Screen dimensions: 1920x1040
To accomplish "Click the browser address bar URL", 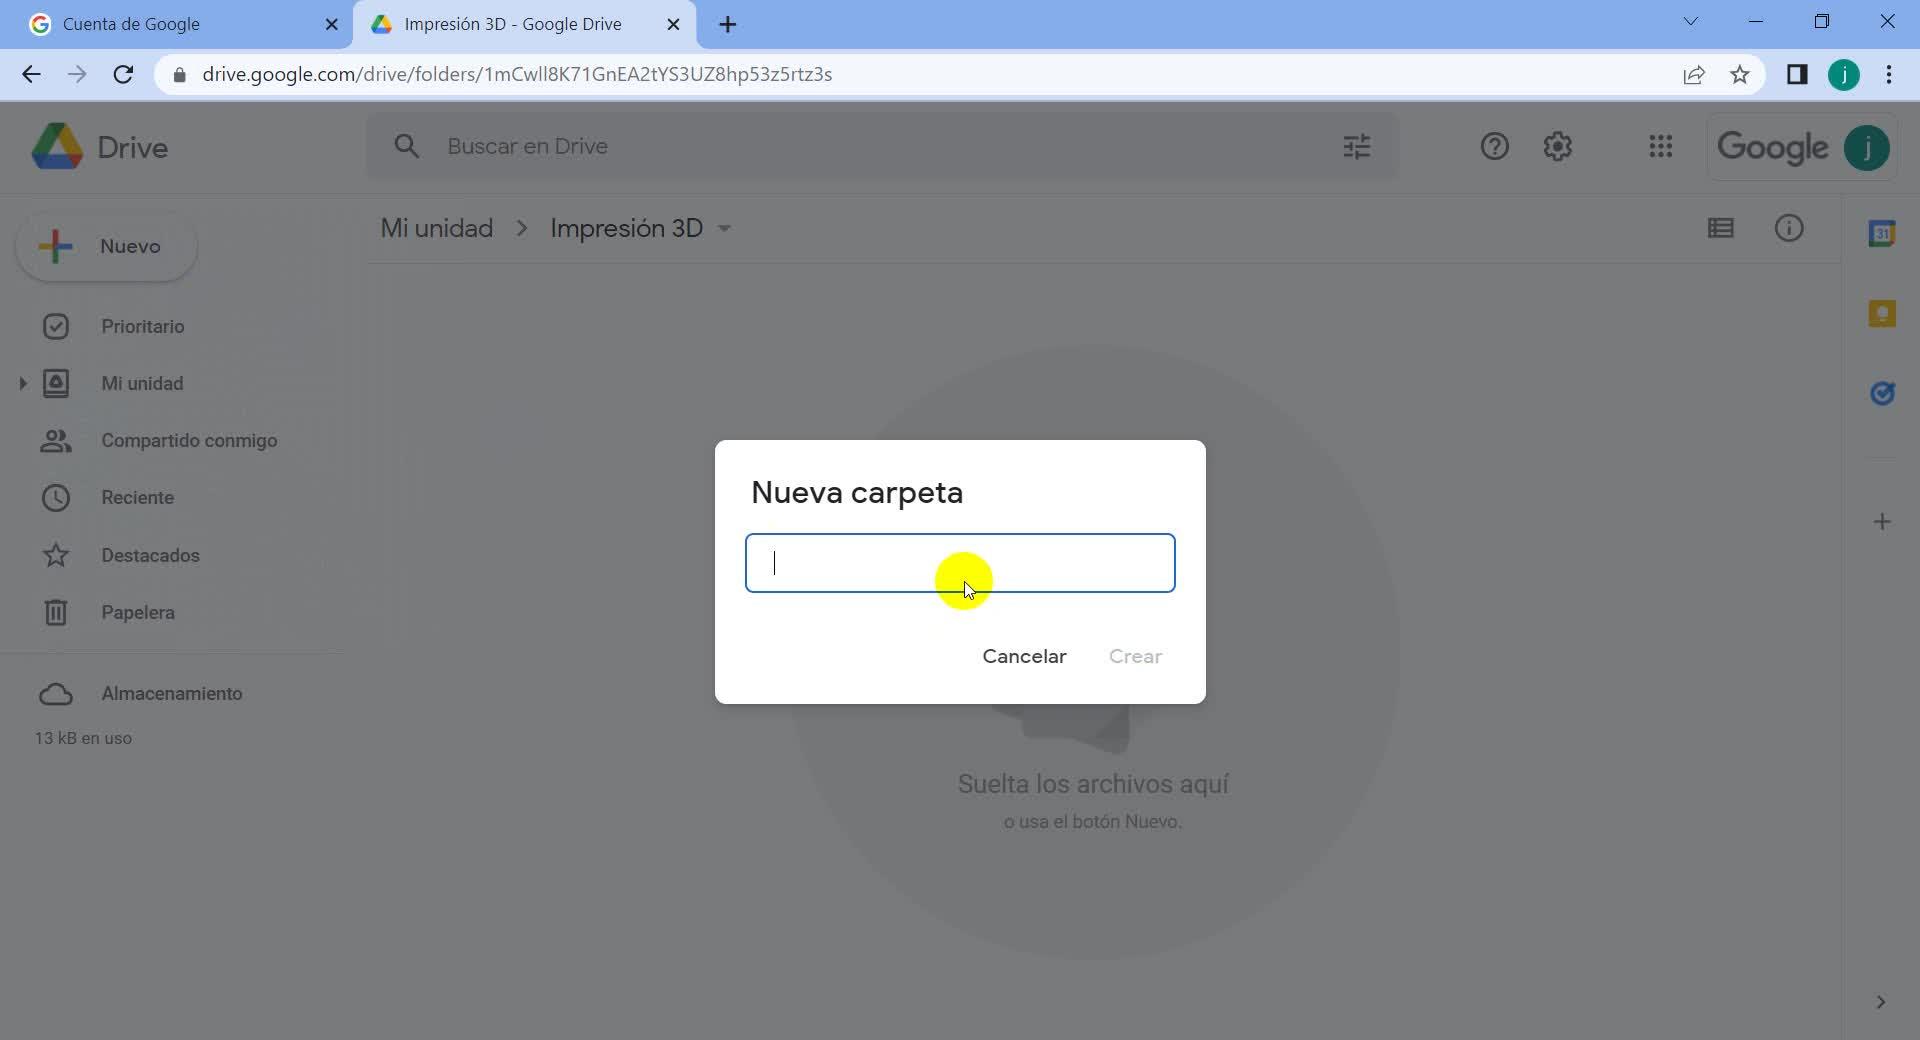I will tap(517, 74).
